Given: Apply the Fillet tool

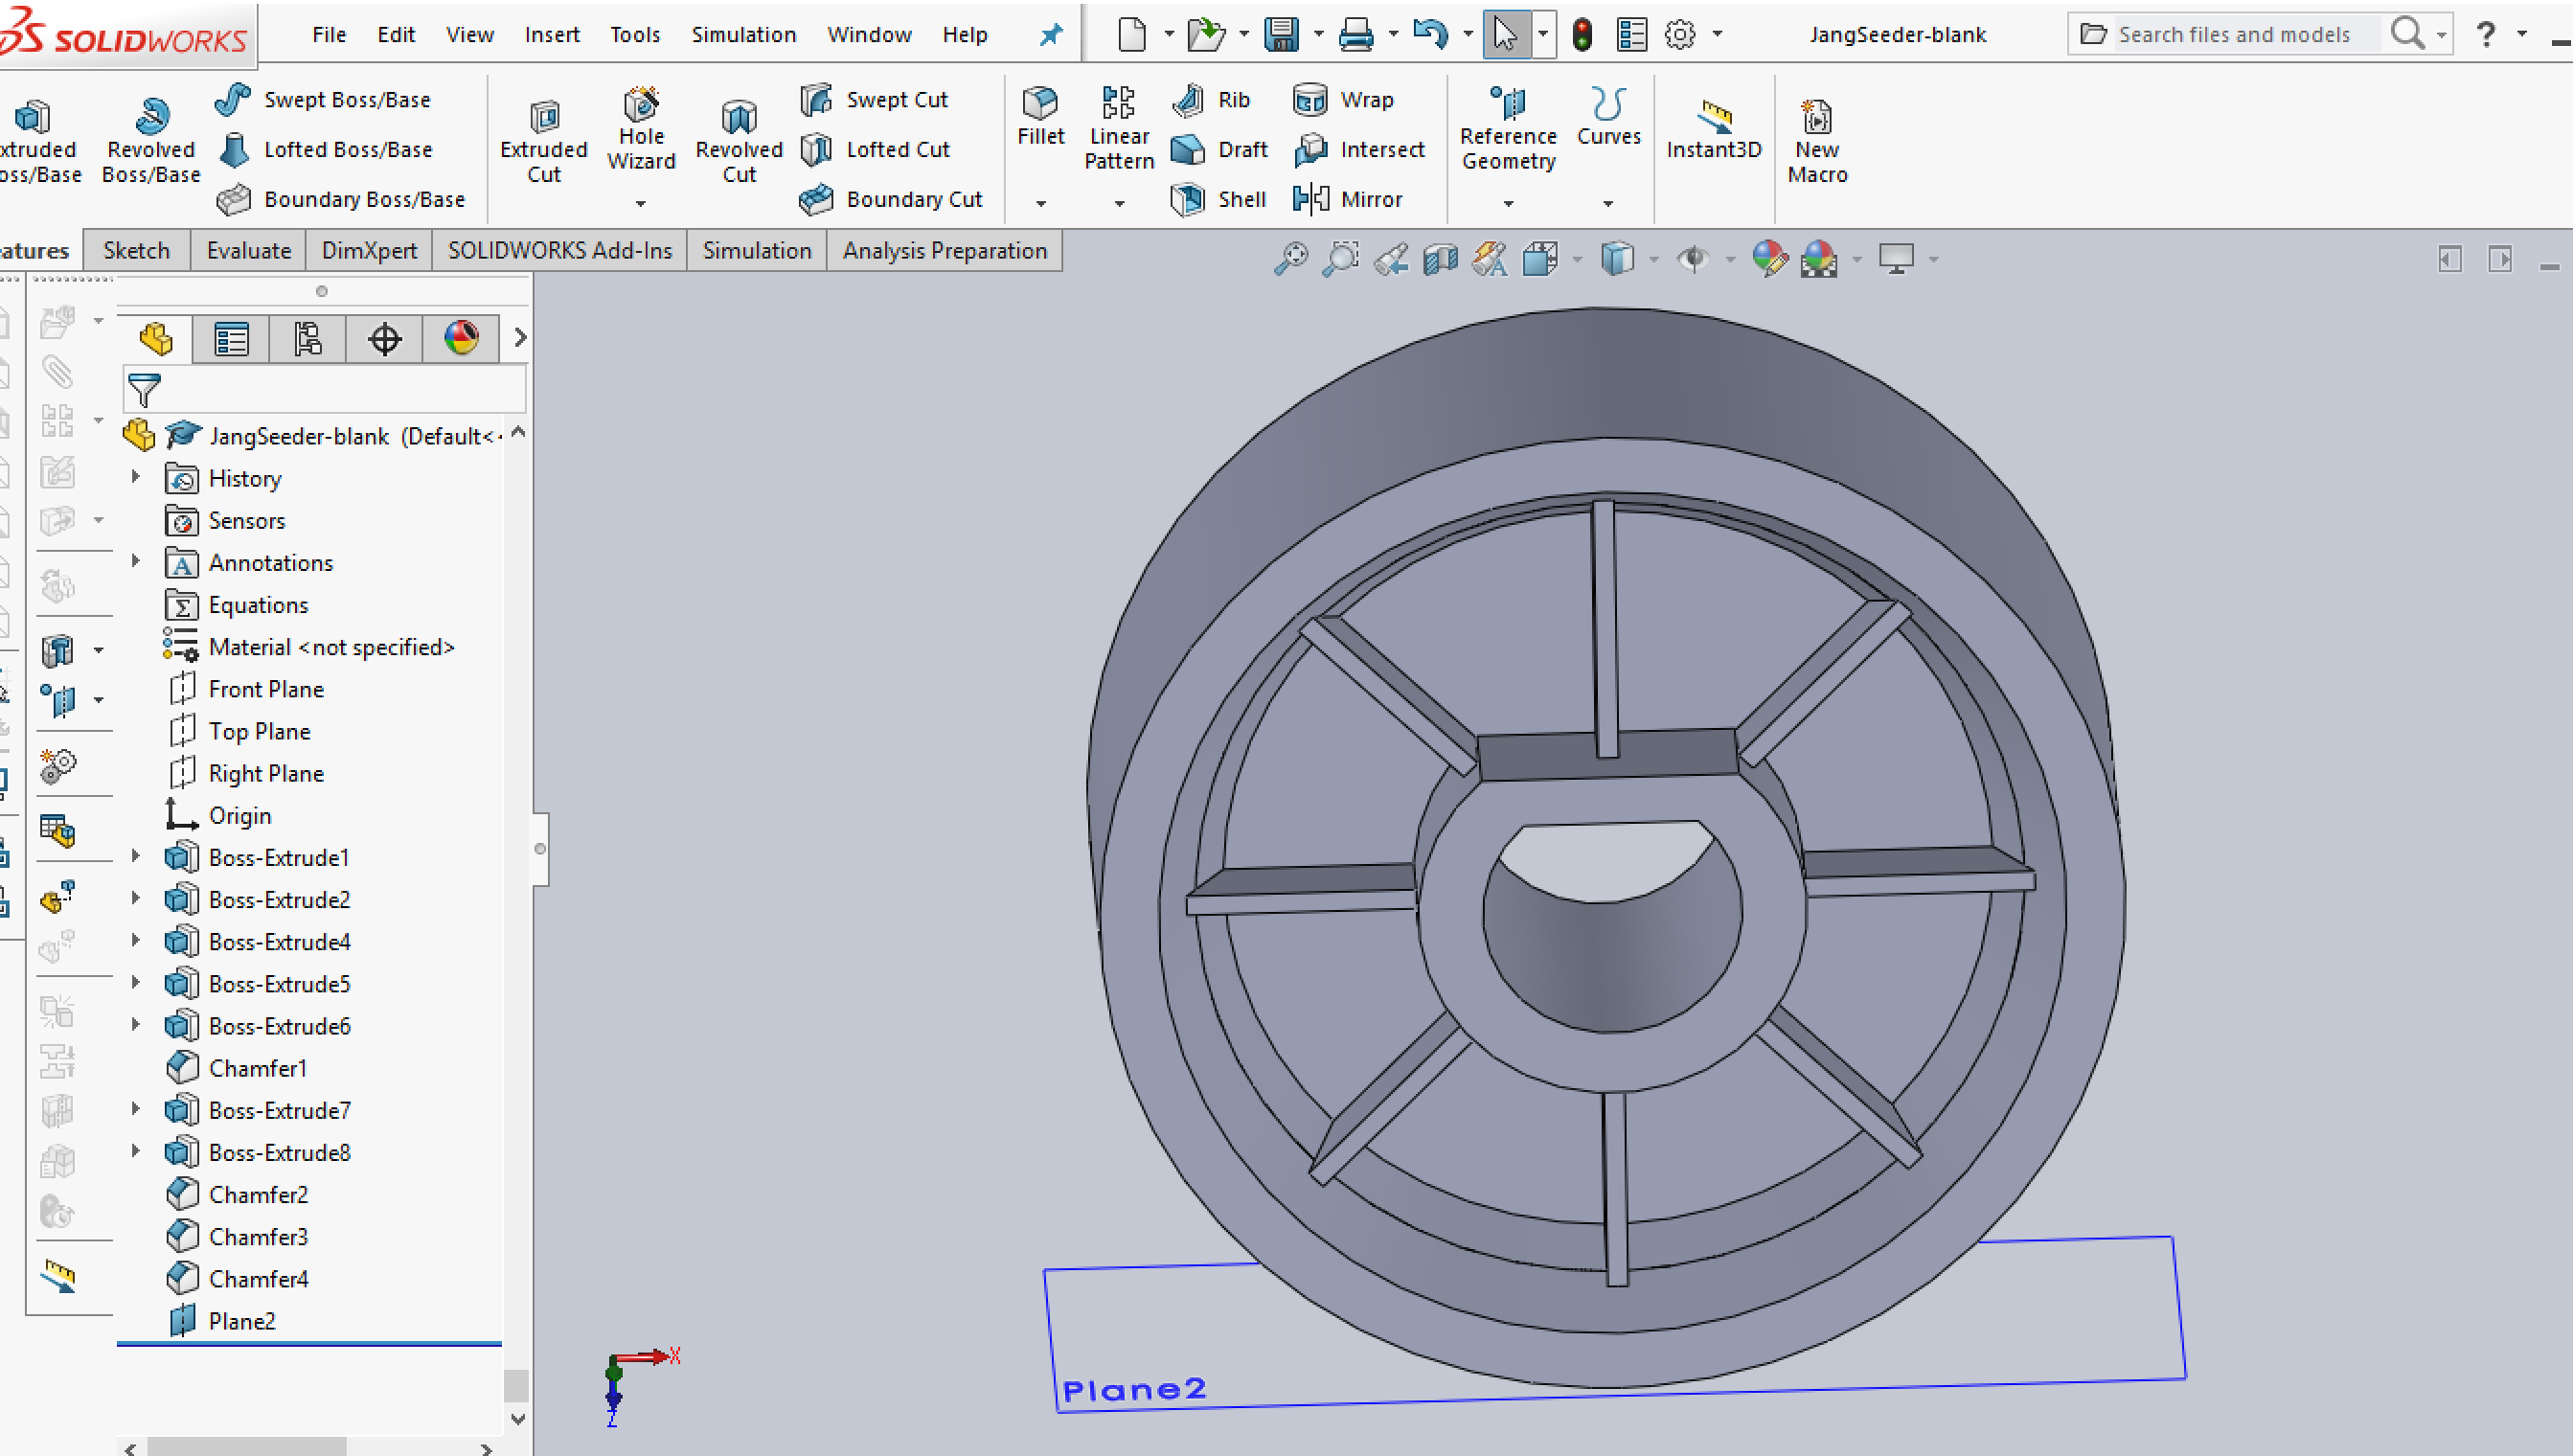Looking at the screenshot, I should point(1040,118).
